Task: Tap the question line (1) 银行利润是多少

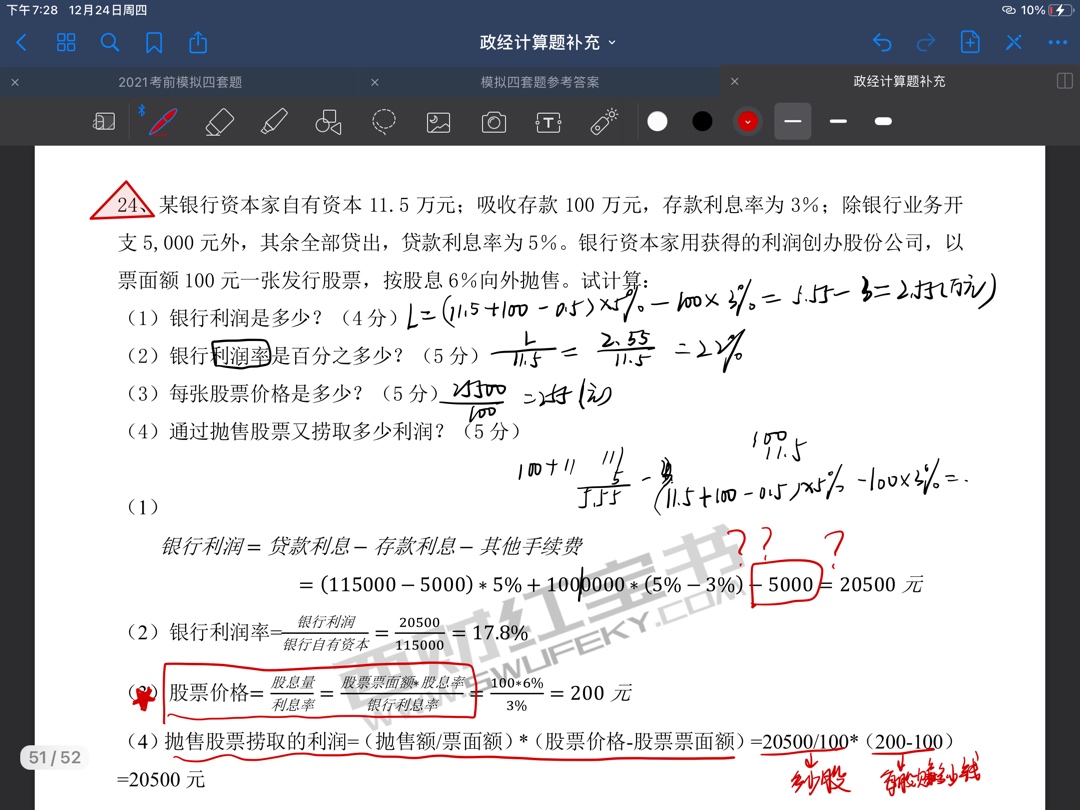Action: click(x=262, y=318)
